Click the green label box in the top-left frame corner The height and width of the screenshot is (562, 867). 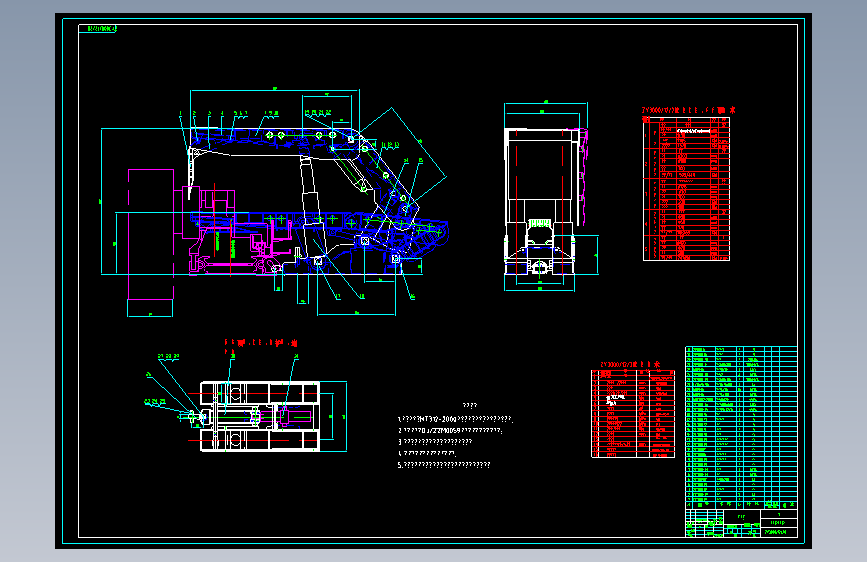[x=98, y=29]
